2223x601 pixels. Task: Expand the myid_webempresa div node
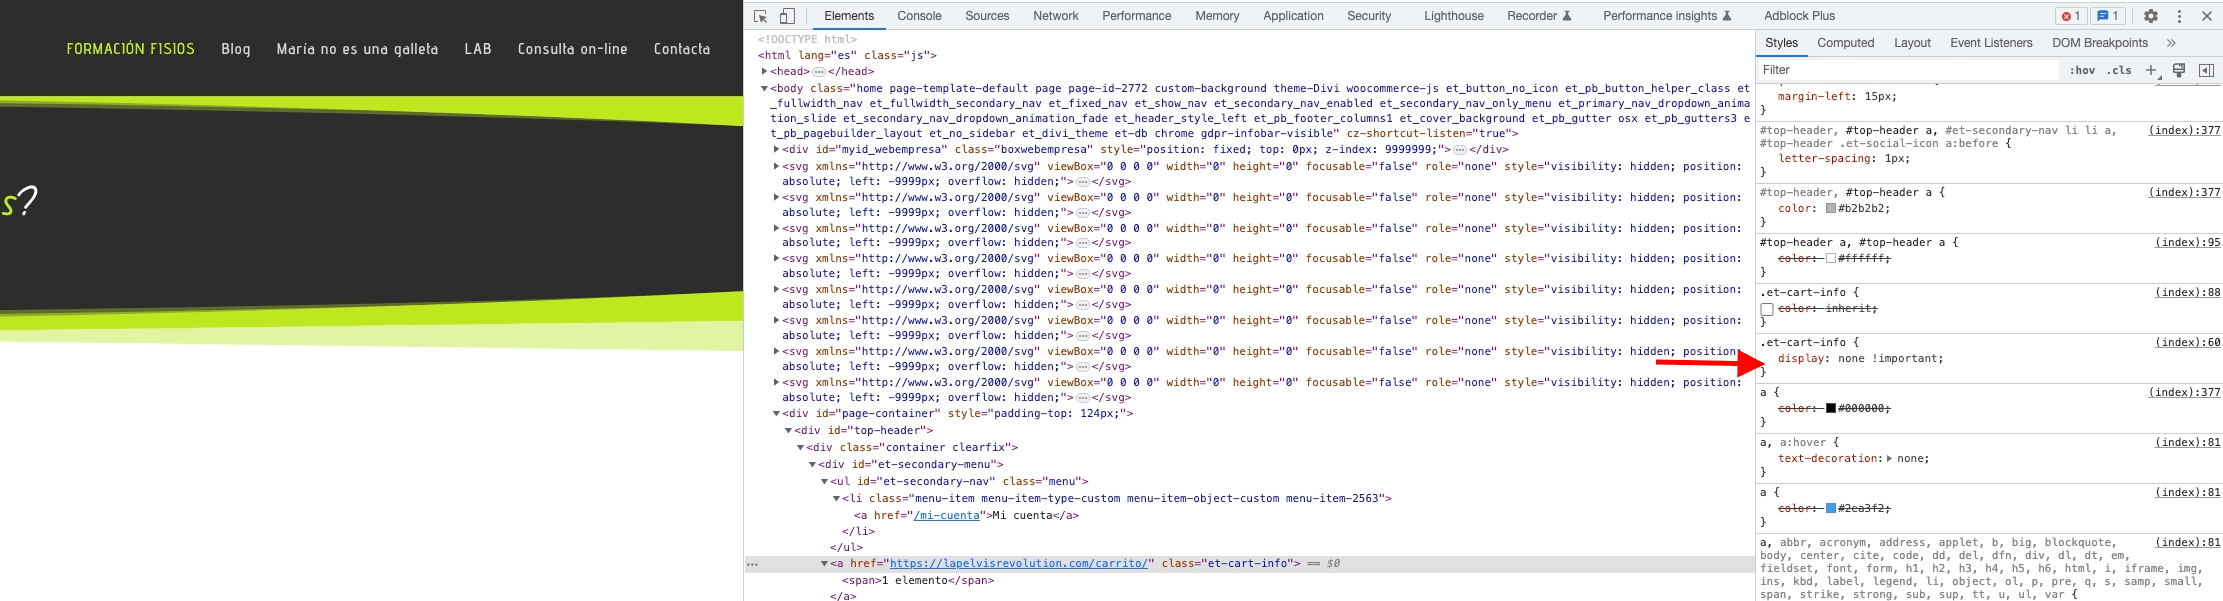[x=777, y=150]
